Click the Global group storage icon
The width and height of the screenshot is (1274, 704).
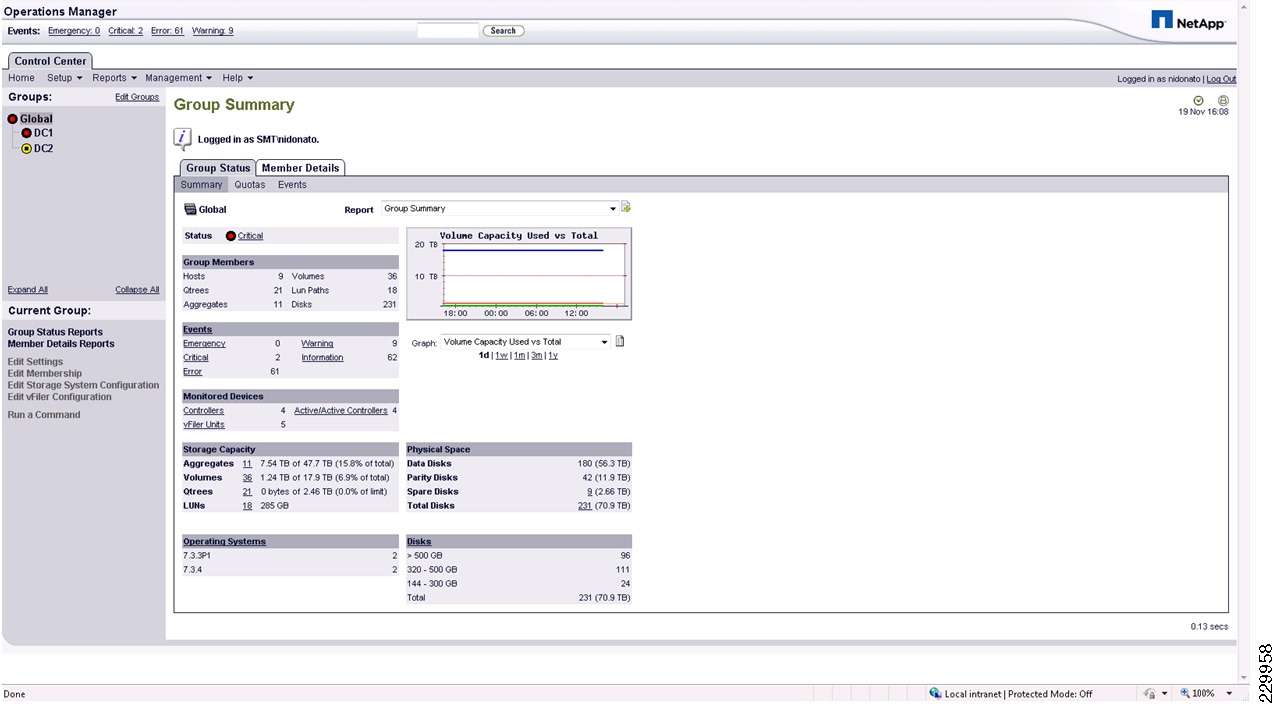(x=190, y=210)
